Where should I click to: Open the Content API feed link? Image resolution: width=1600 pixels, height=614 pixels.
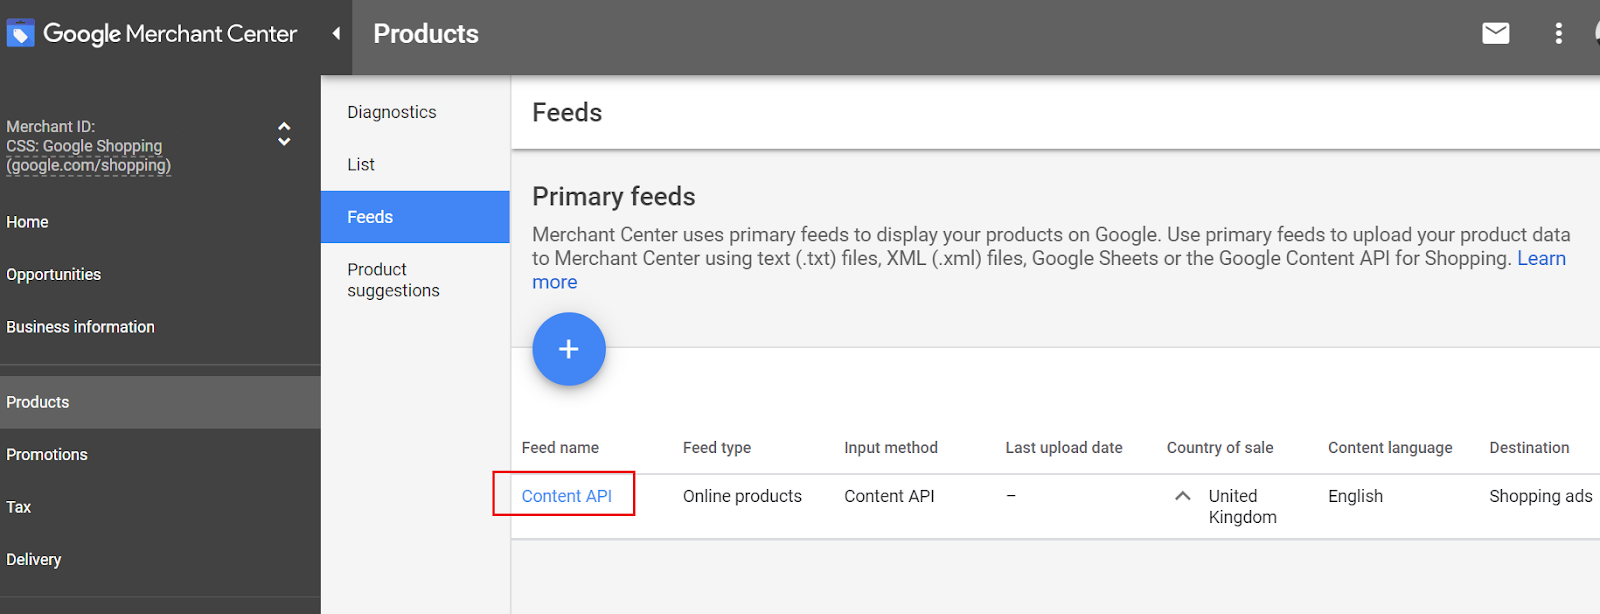coord(566,496)
